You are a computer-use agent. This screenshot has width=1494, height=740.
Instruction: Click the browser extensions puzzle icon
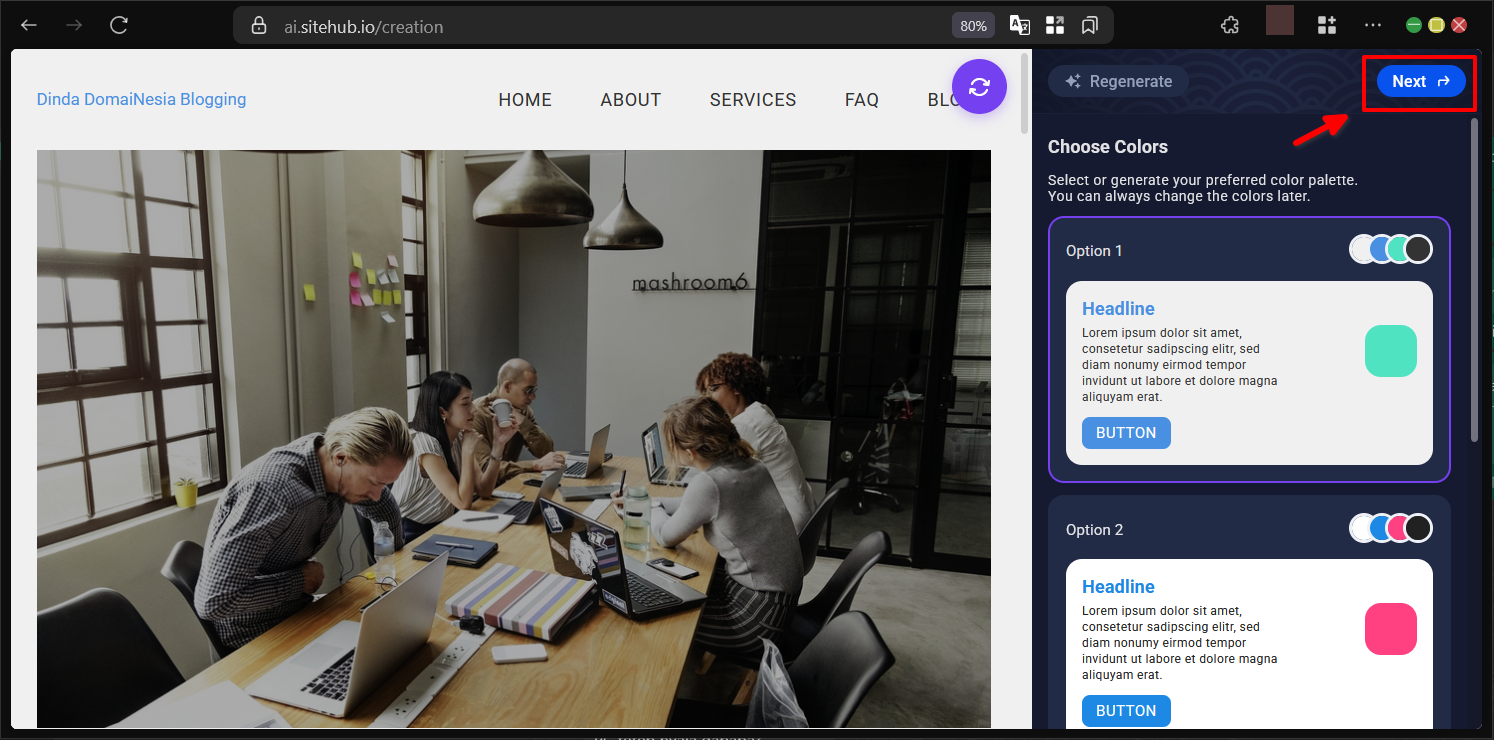tap(1231, 26)
